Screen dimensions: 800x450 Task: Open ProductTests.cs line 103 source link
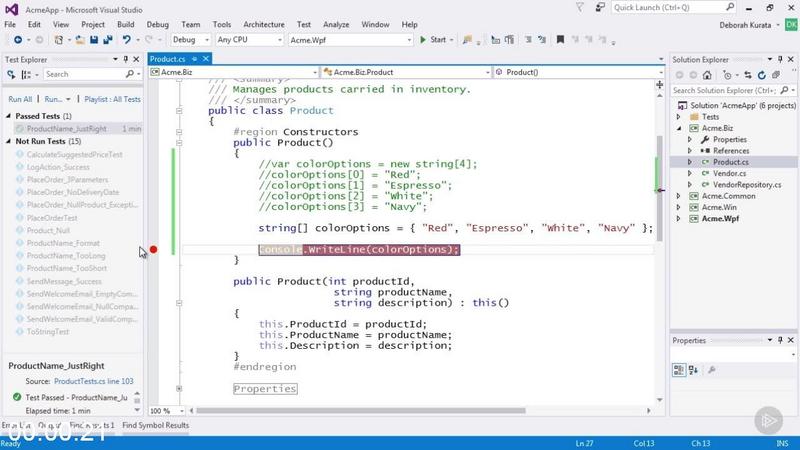93,381
